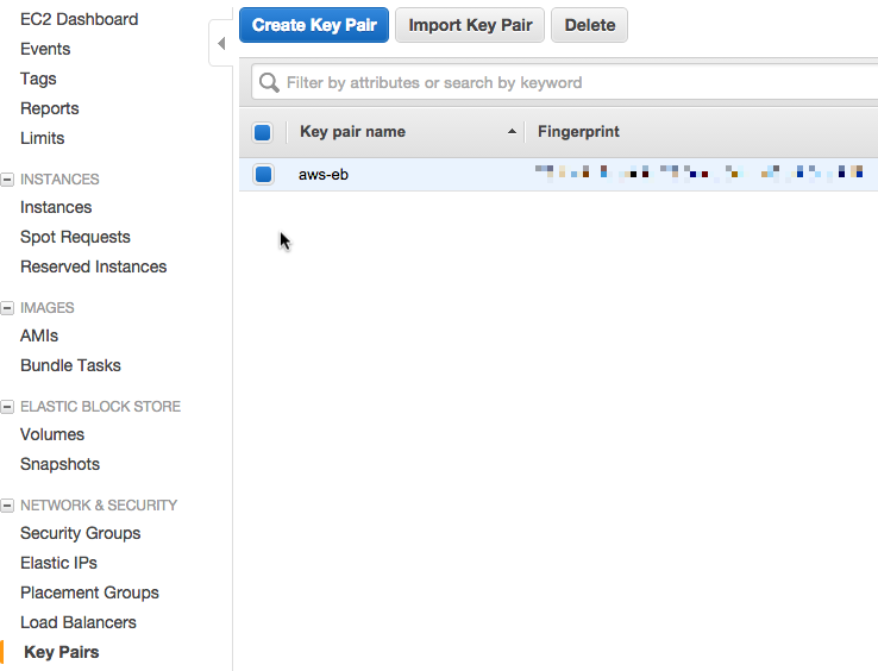878x671 pixels.
Task: Click the Import Key Pair button
Action: click(x=470, y=25)
